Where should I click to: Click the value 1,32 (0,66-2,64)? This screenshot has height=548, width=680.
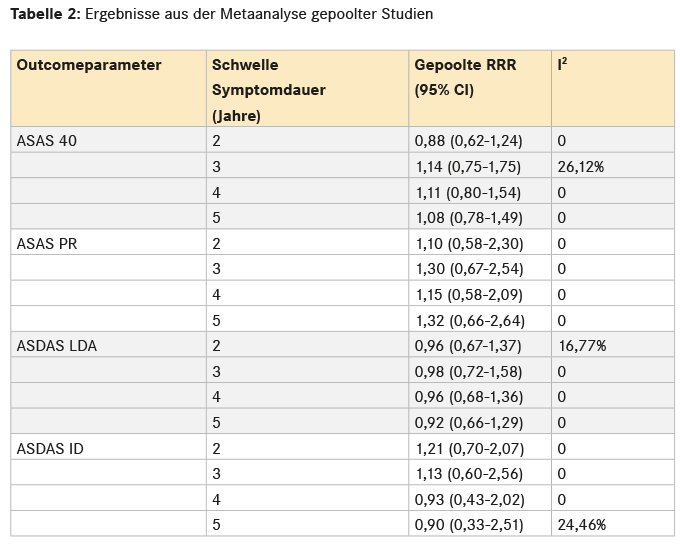[x=468, y=320]
